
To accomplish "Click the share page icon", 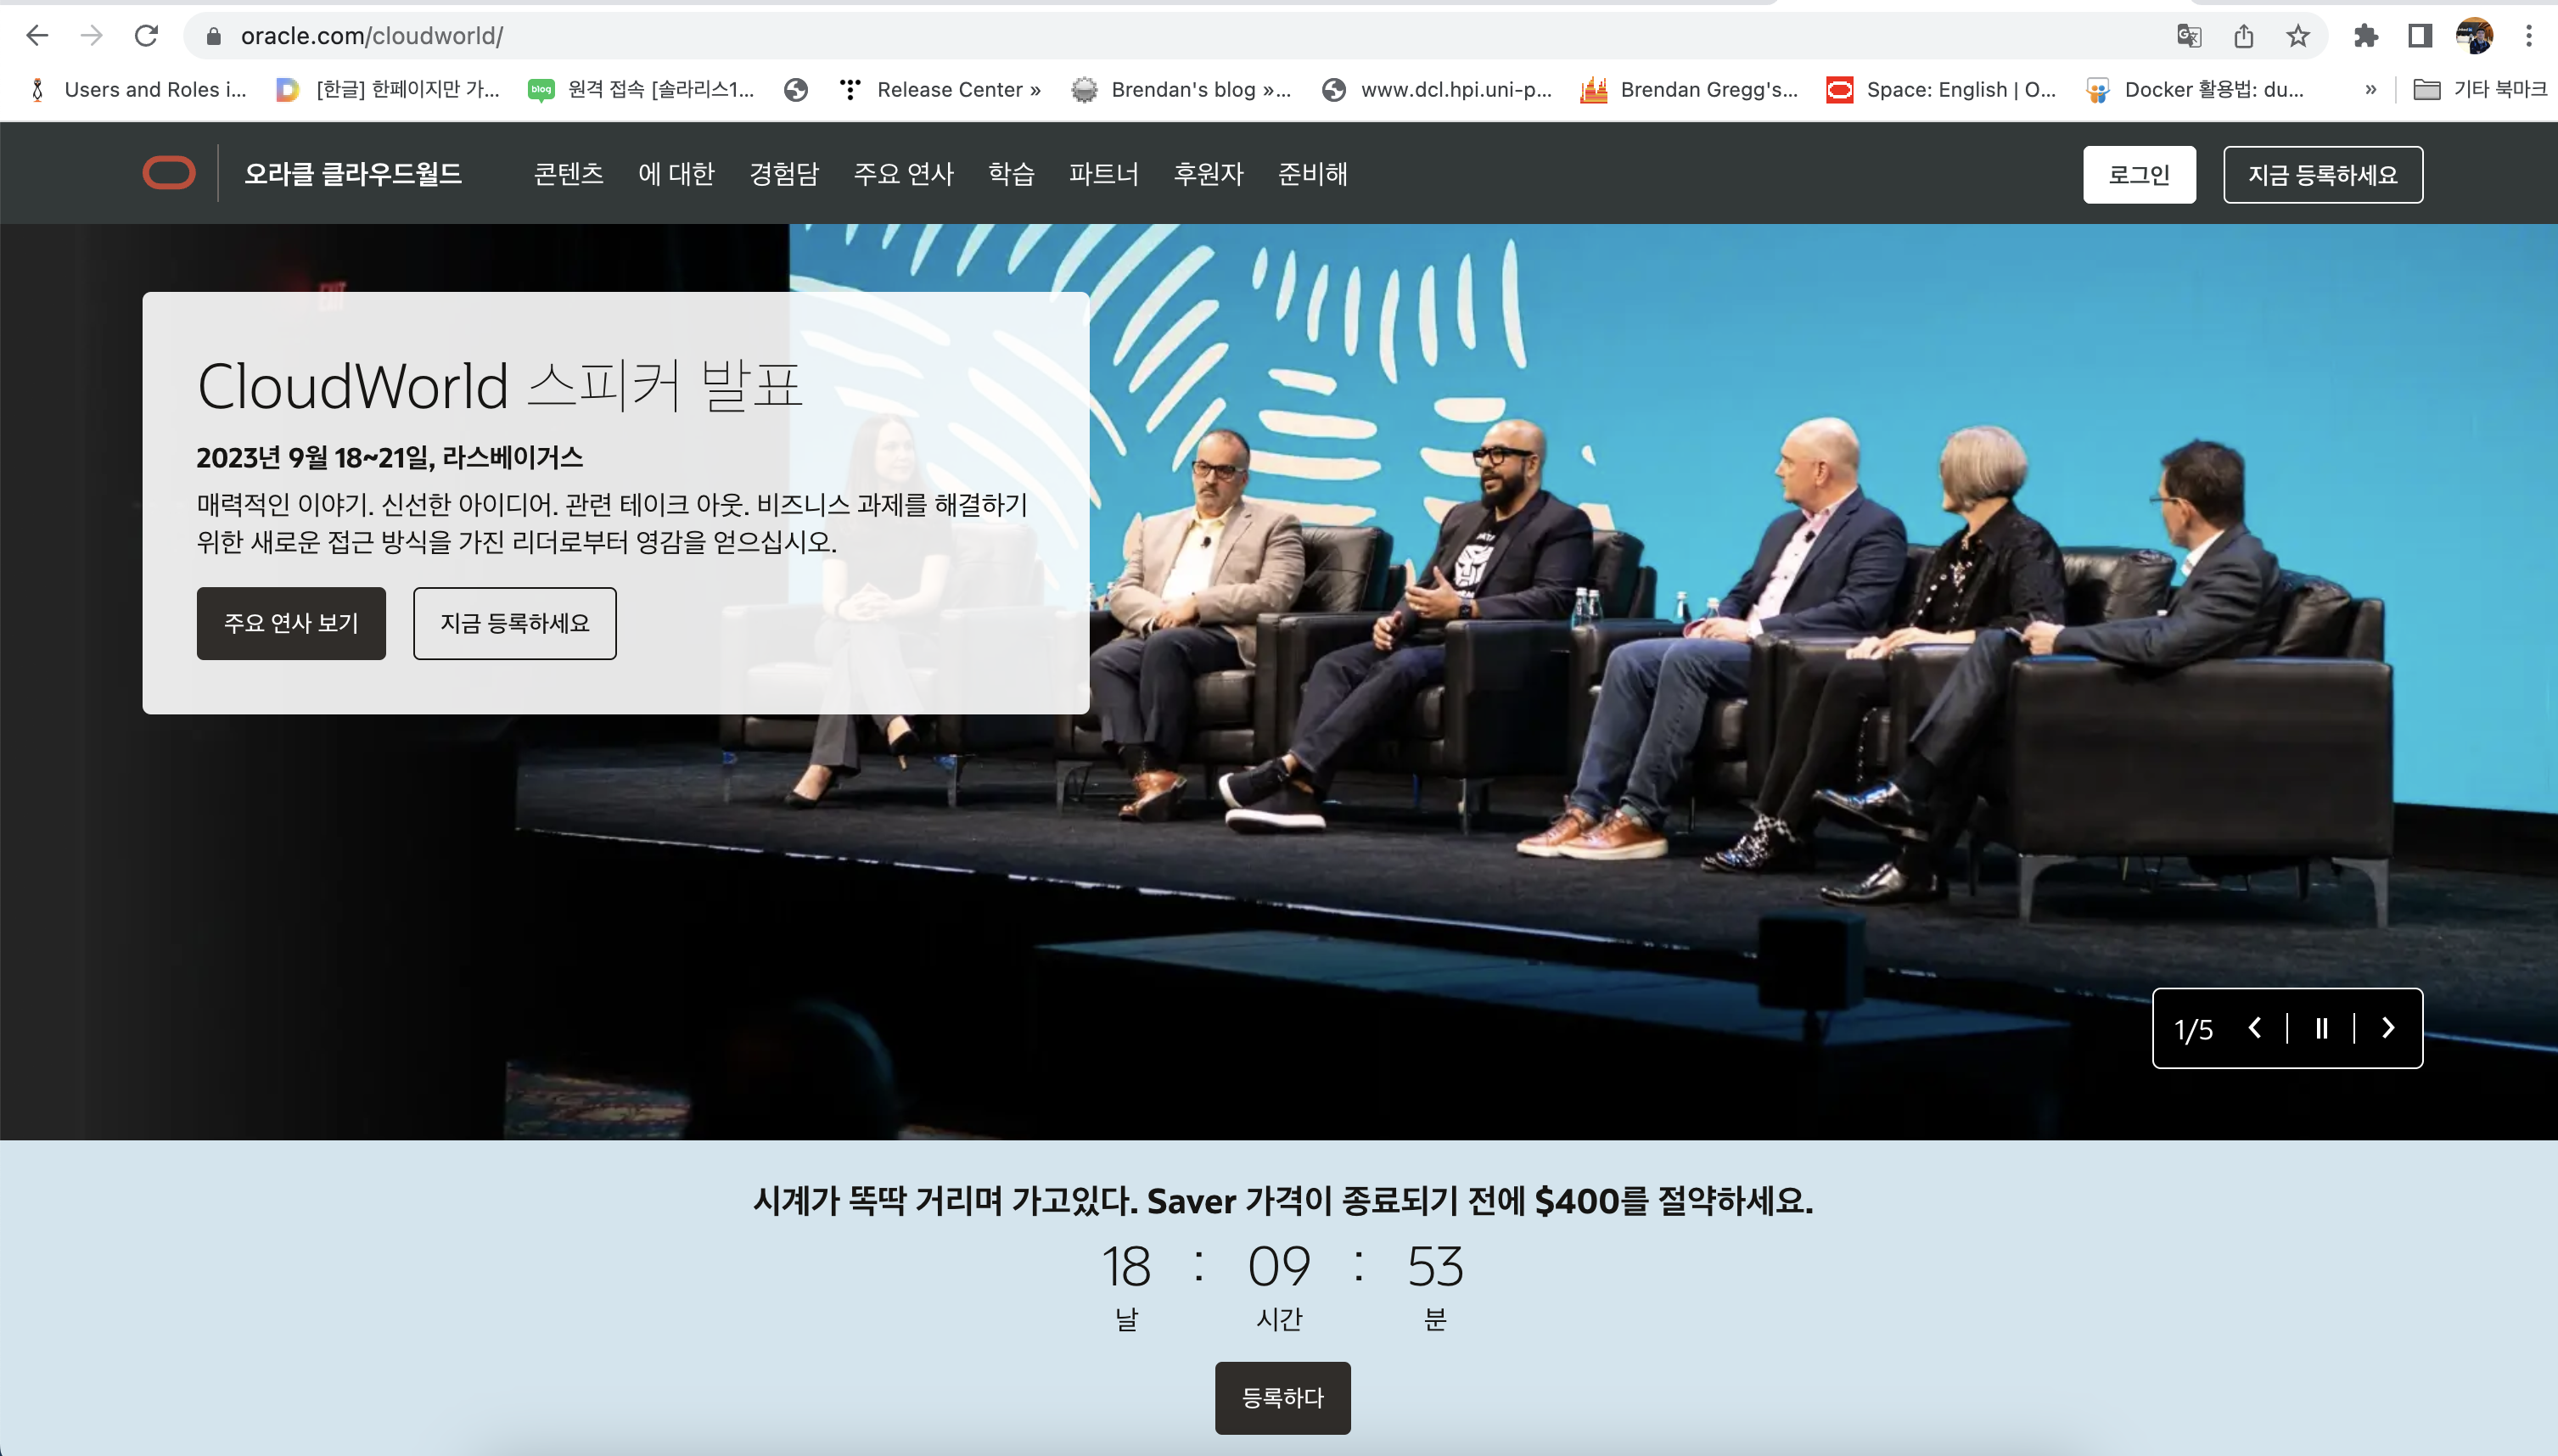I will (x=2243, y=36).
